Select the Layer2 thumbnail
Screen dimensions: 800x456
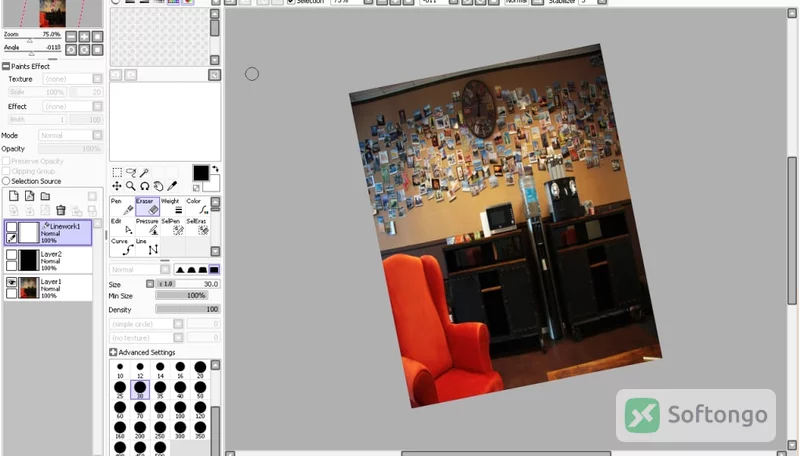click(x=29, y=260)
